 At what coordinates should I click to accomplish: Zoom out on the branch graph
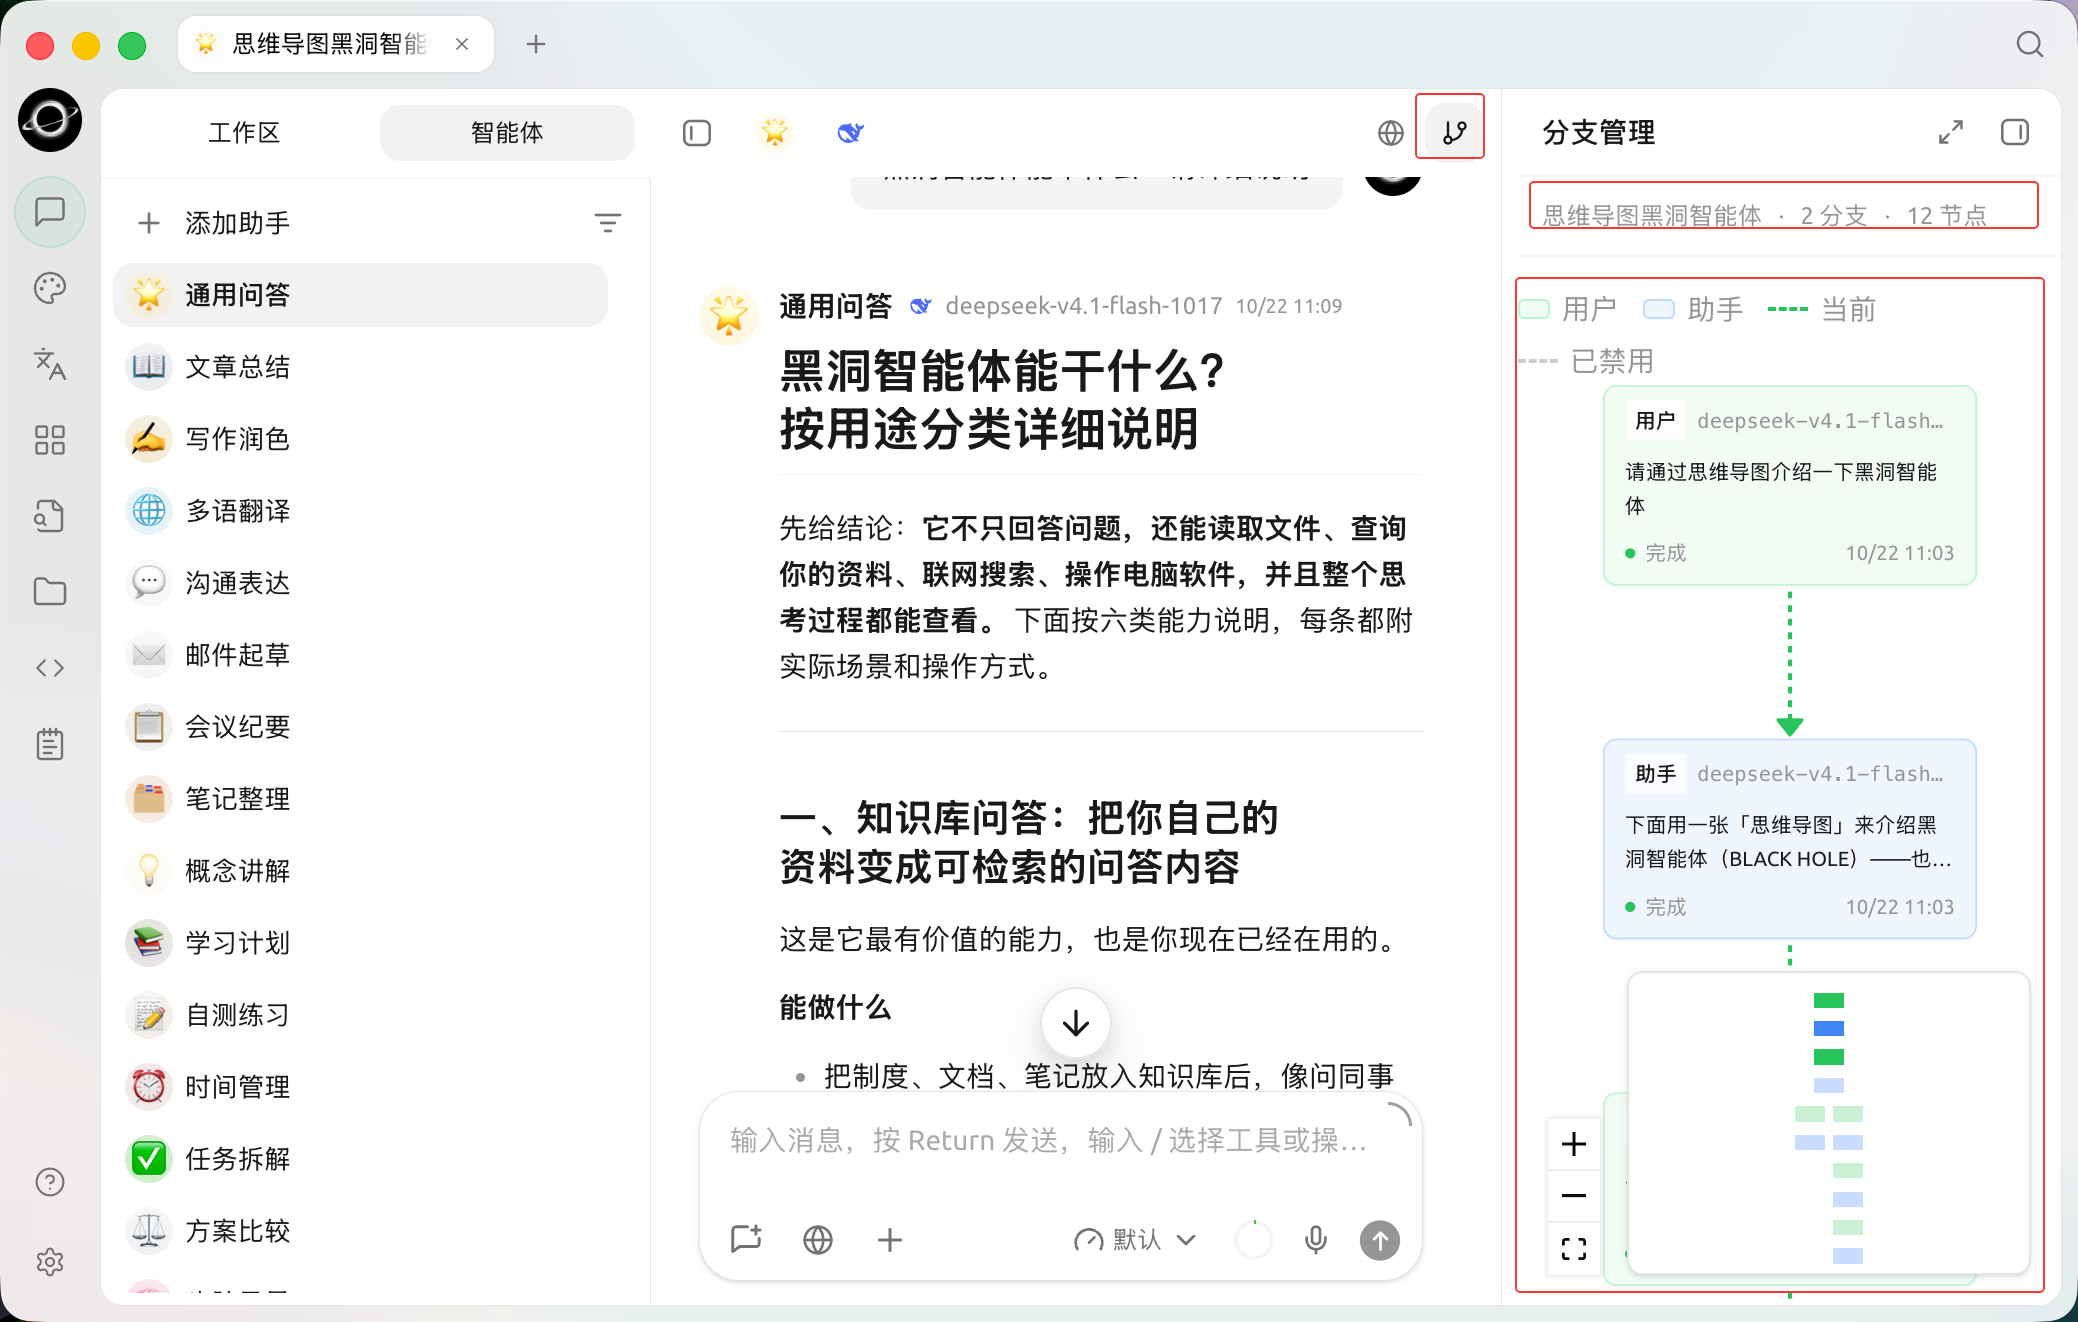[1574, 1196]
